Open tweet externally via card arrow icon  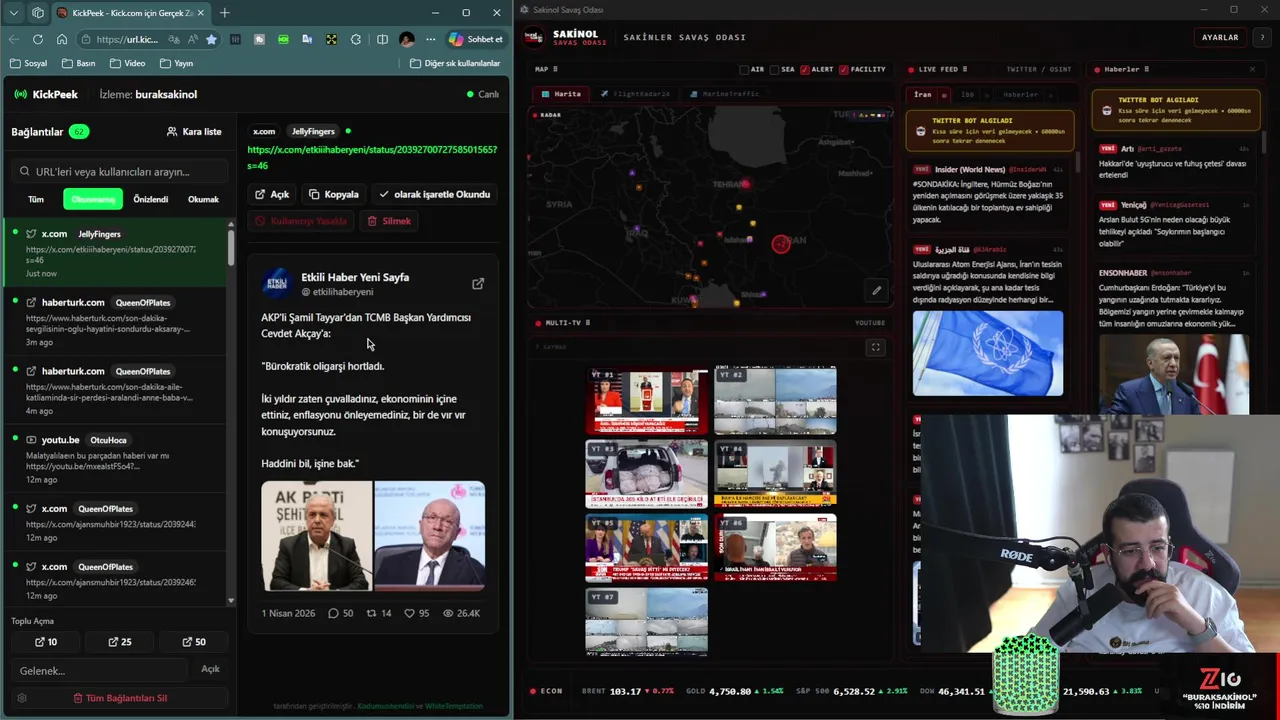coord(478,284)
